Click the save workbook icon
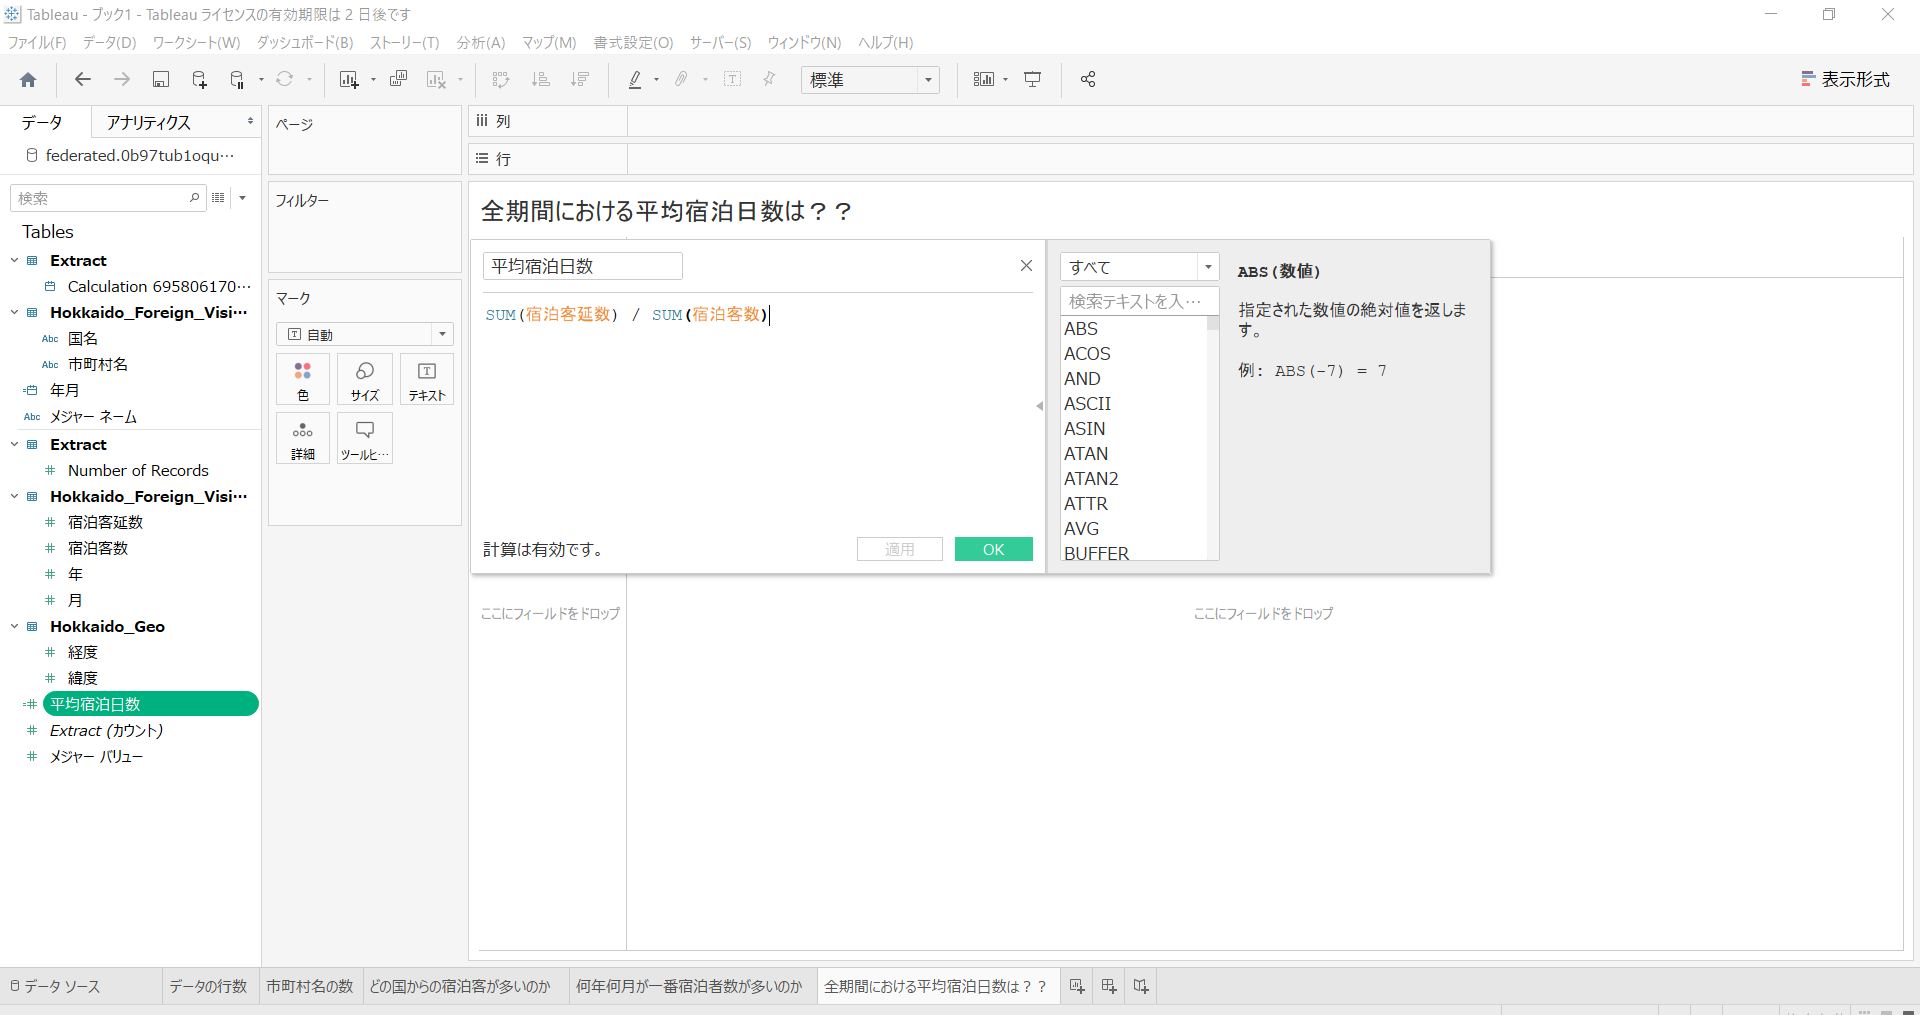This screenshot has height=1015, width=1920. tap(160, 80)
